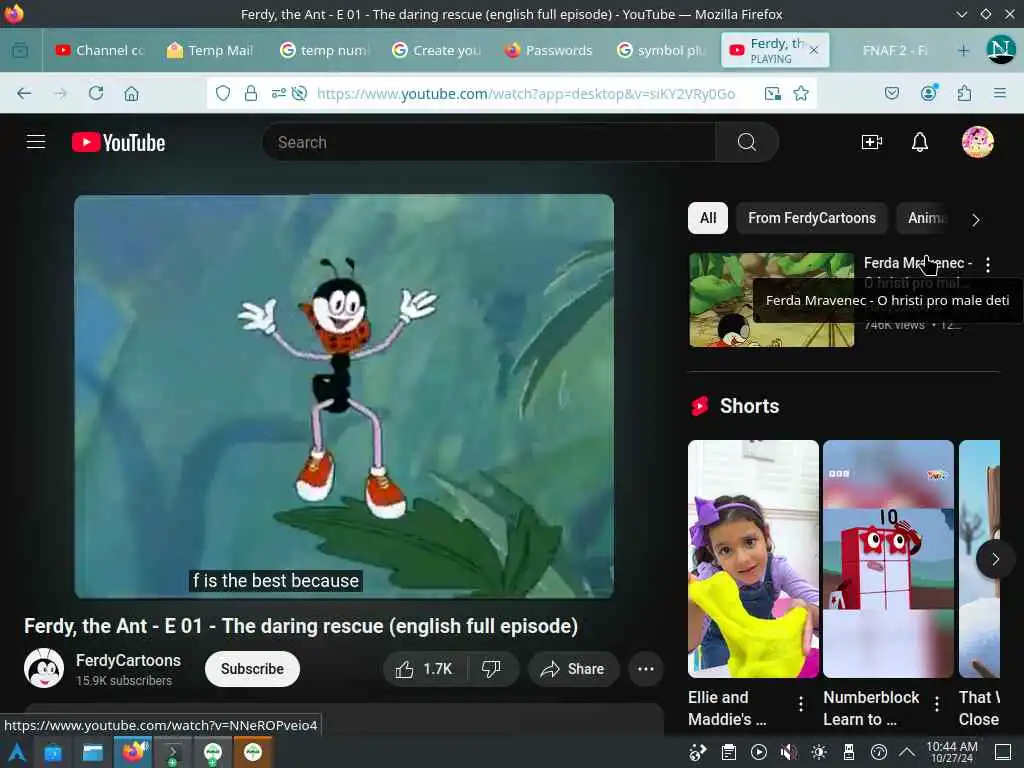
Task: Select the All filter chip
Action: click(708, 218)
